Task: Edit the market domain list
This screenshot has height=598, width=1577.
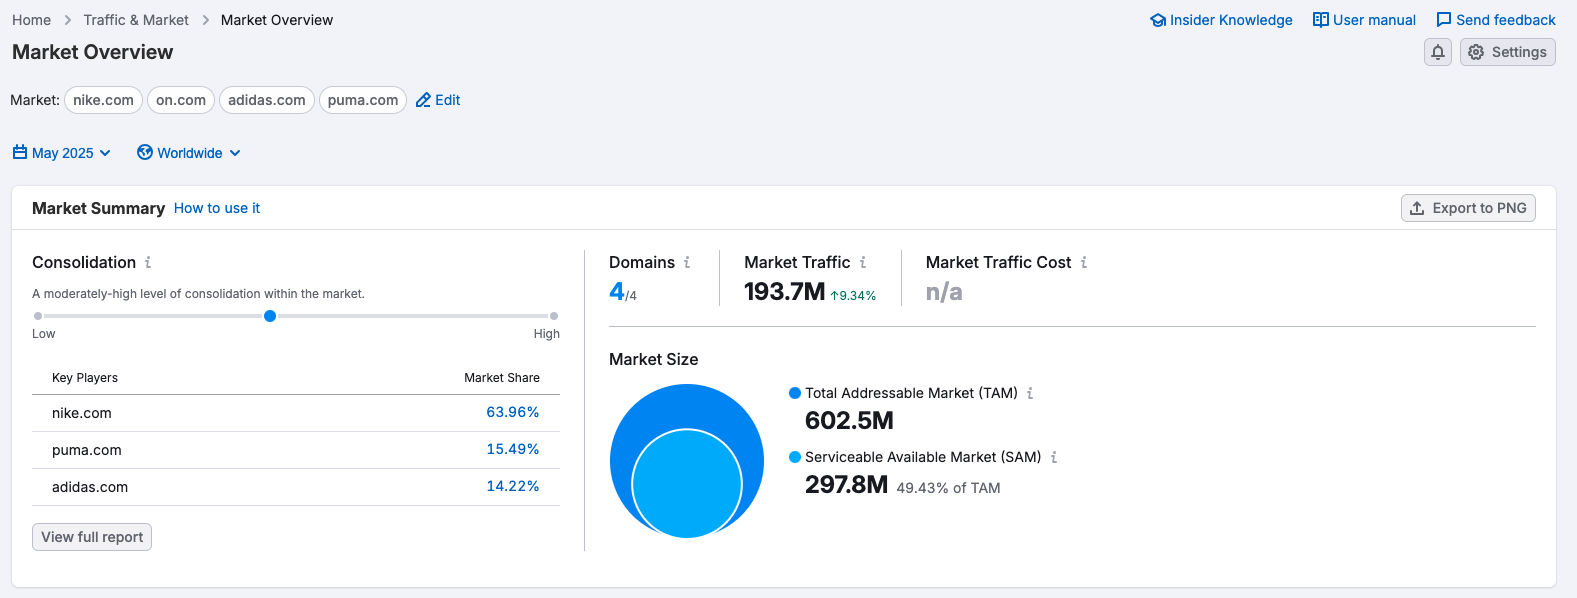Action: coord(438,100)
